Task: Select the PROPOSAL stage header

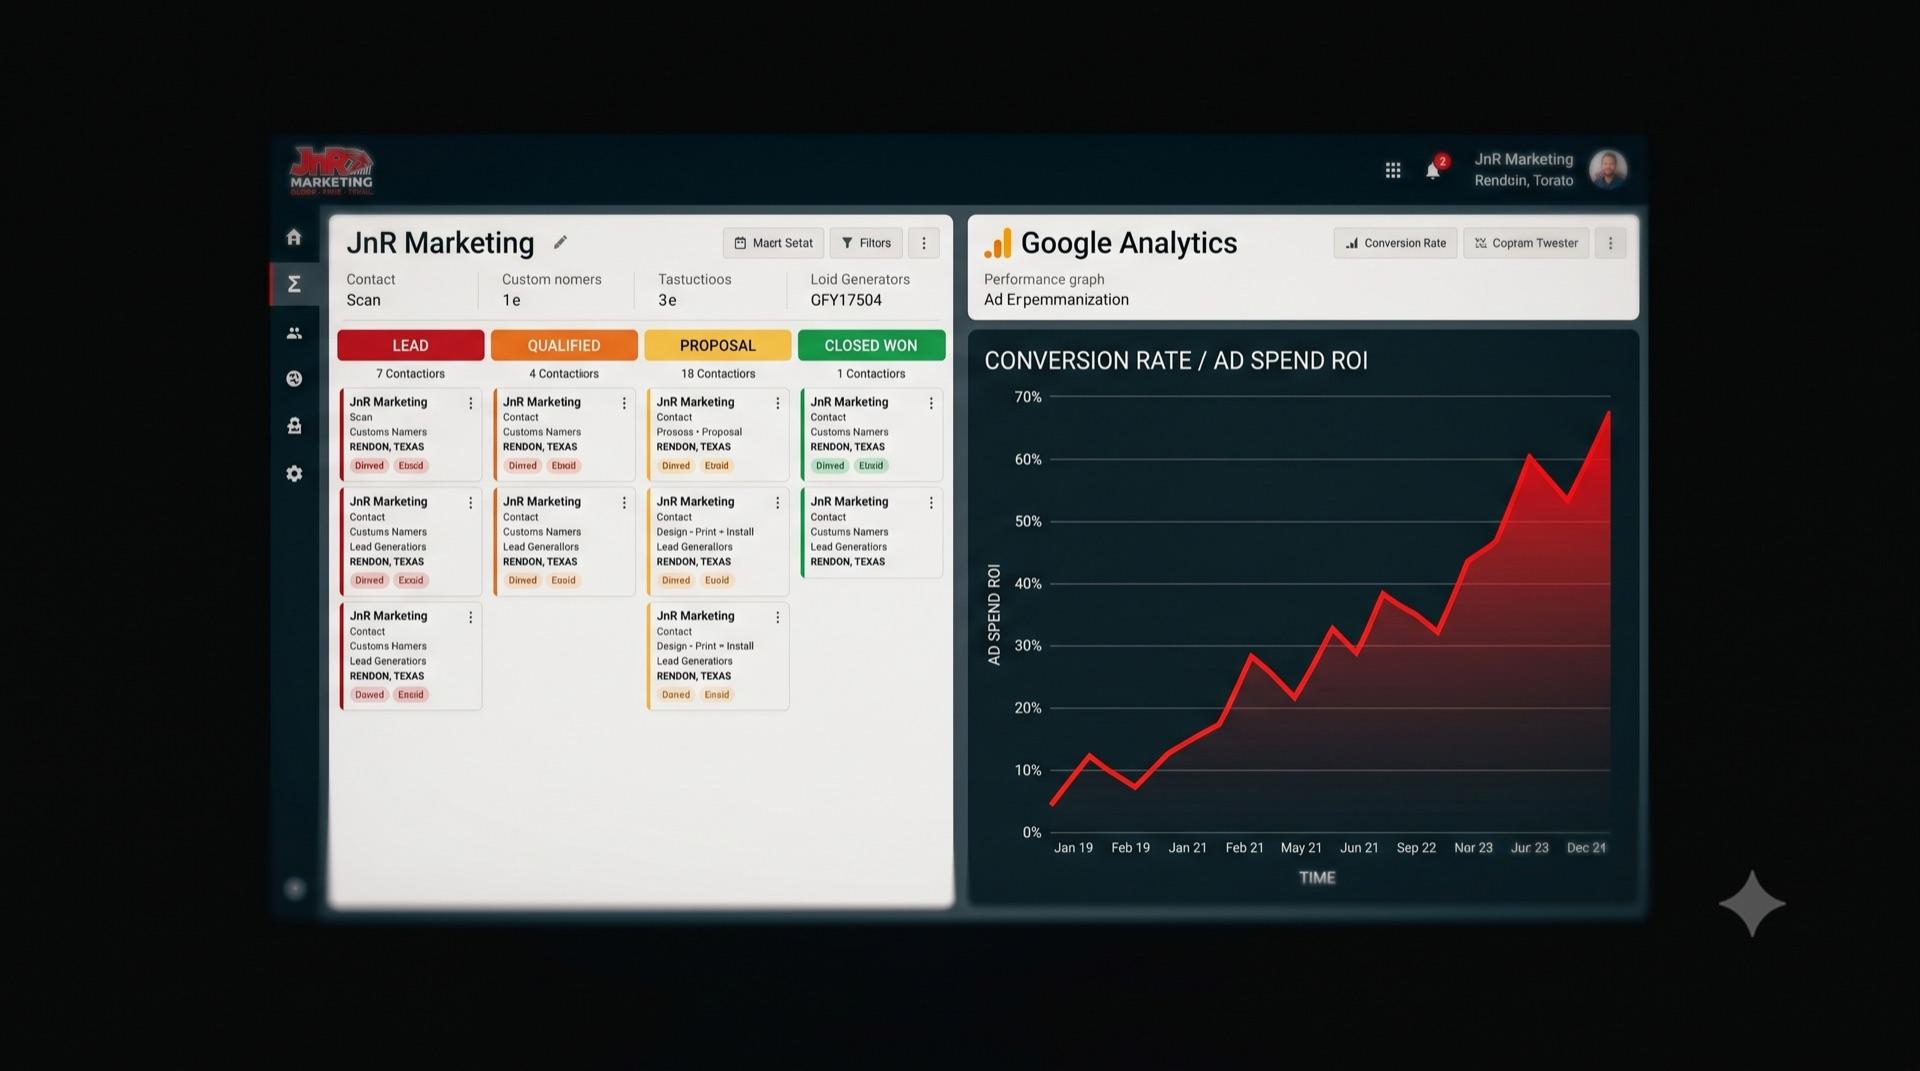Action: 717,345
